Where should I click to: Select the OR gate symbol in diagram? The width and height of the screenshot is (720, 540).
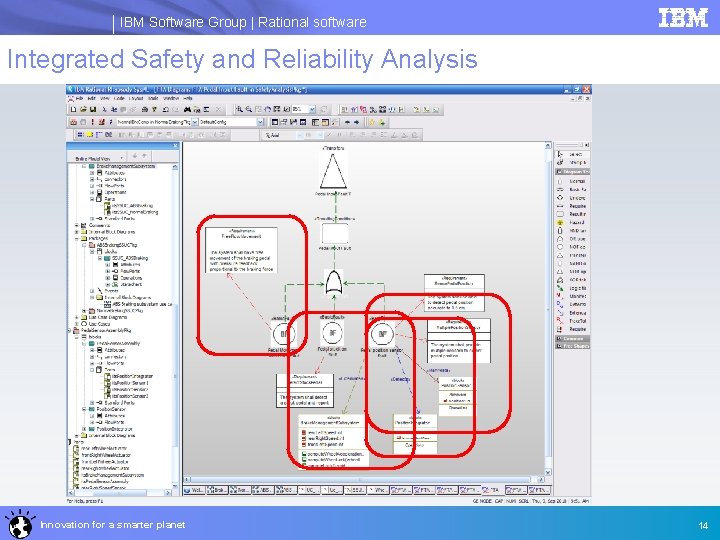(x=334, y=282)
